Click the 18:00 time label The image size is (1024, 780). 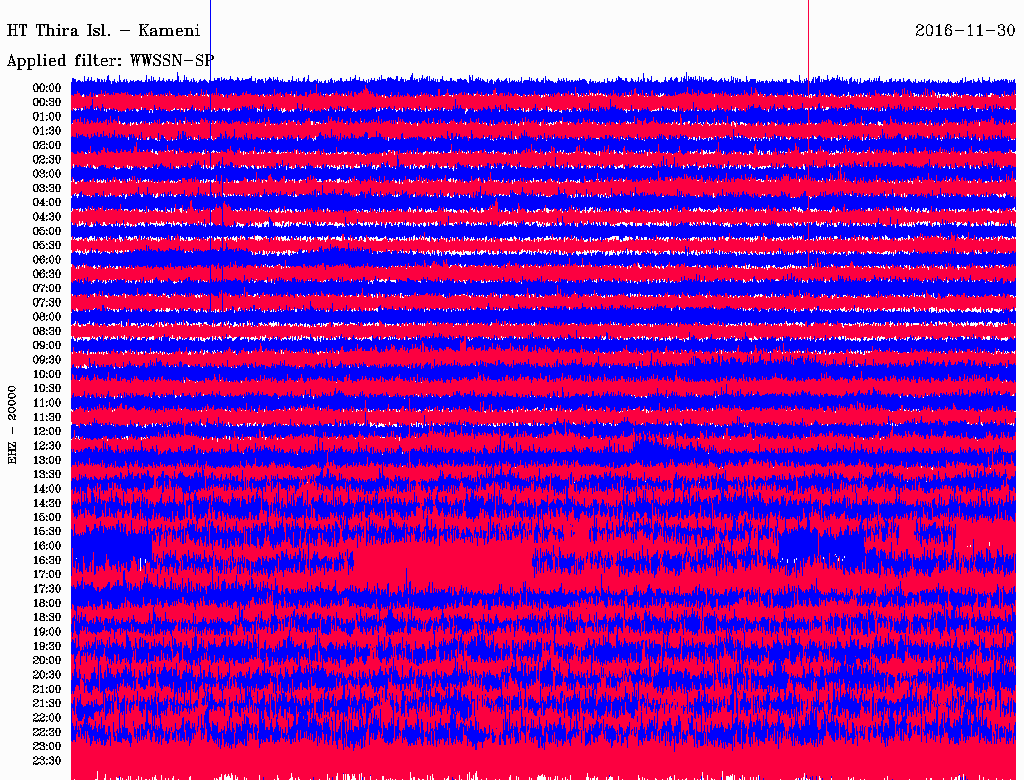point(47,603)
